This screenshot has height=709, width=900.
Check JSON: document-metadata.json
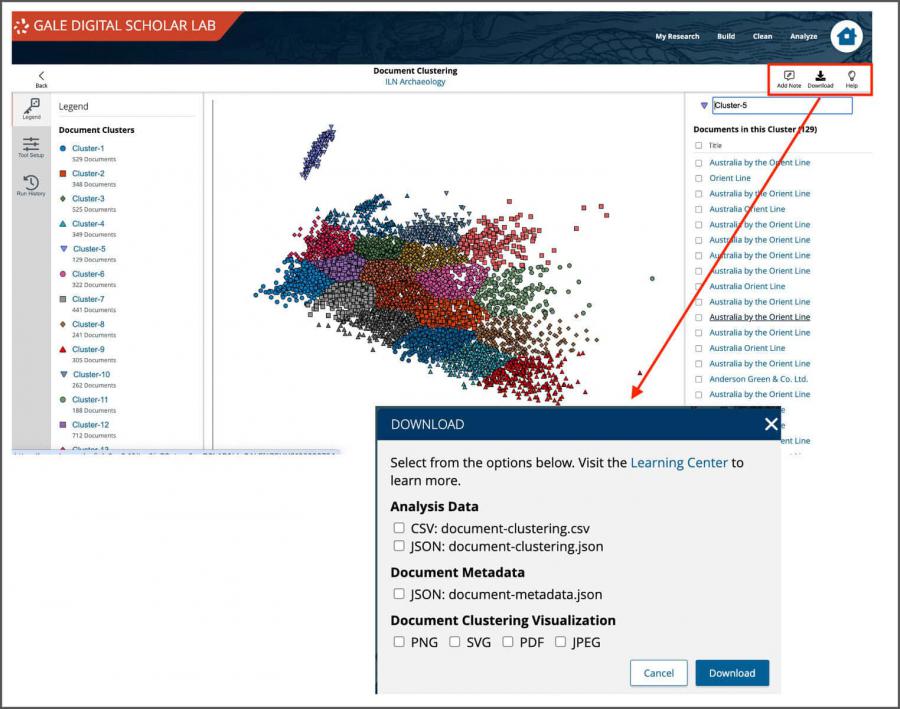click(399, 594)
